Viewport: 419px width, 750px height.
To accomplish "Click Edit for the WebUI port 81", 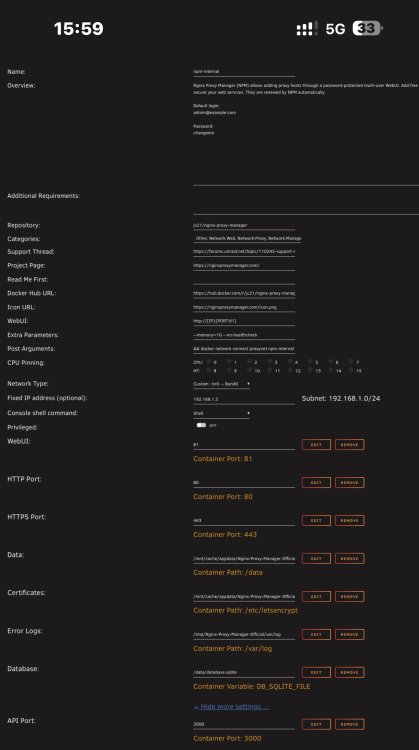I will [x=316, y=444].
